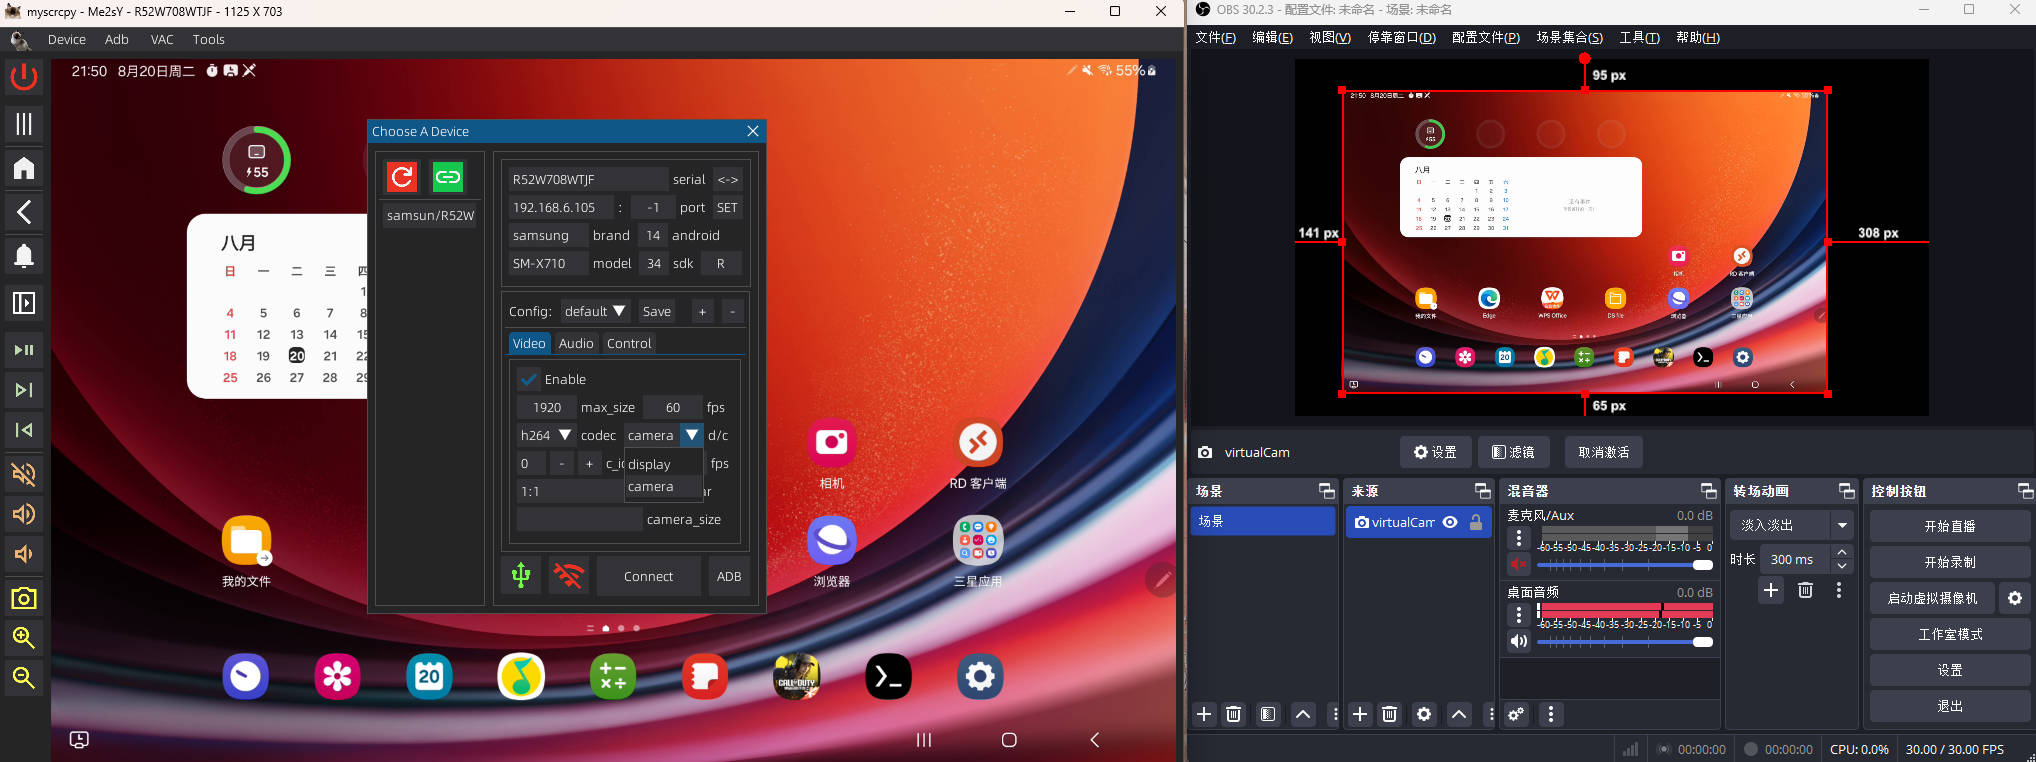Click the home icon in myscrcpy sidebar
Viewport: 2036px width, 762px height.
(x=24, y=167)
